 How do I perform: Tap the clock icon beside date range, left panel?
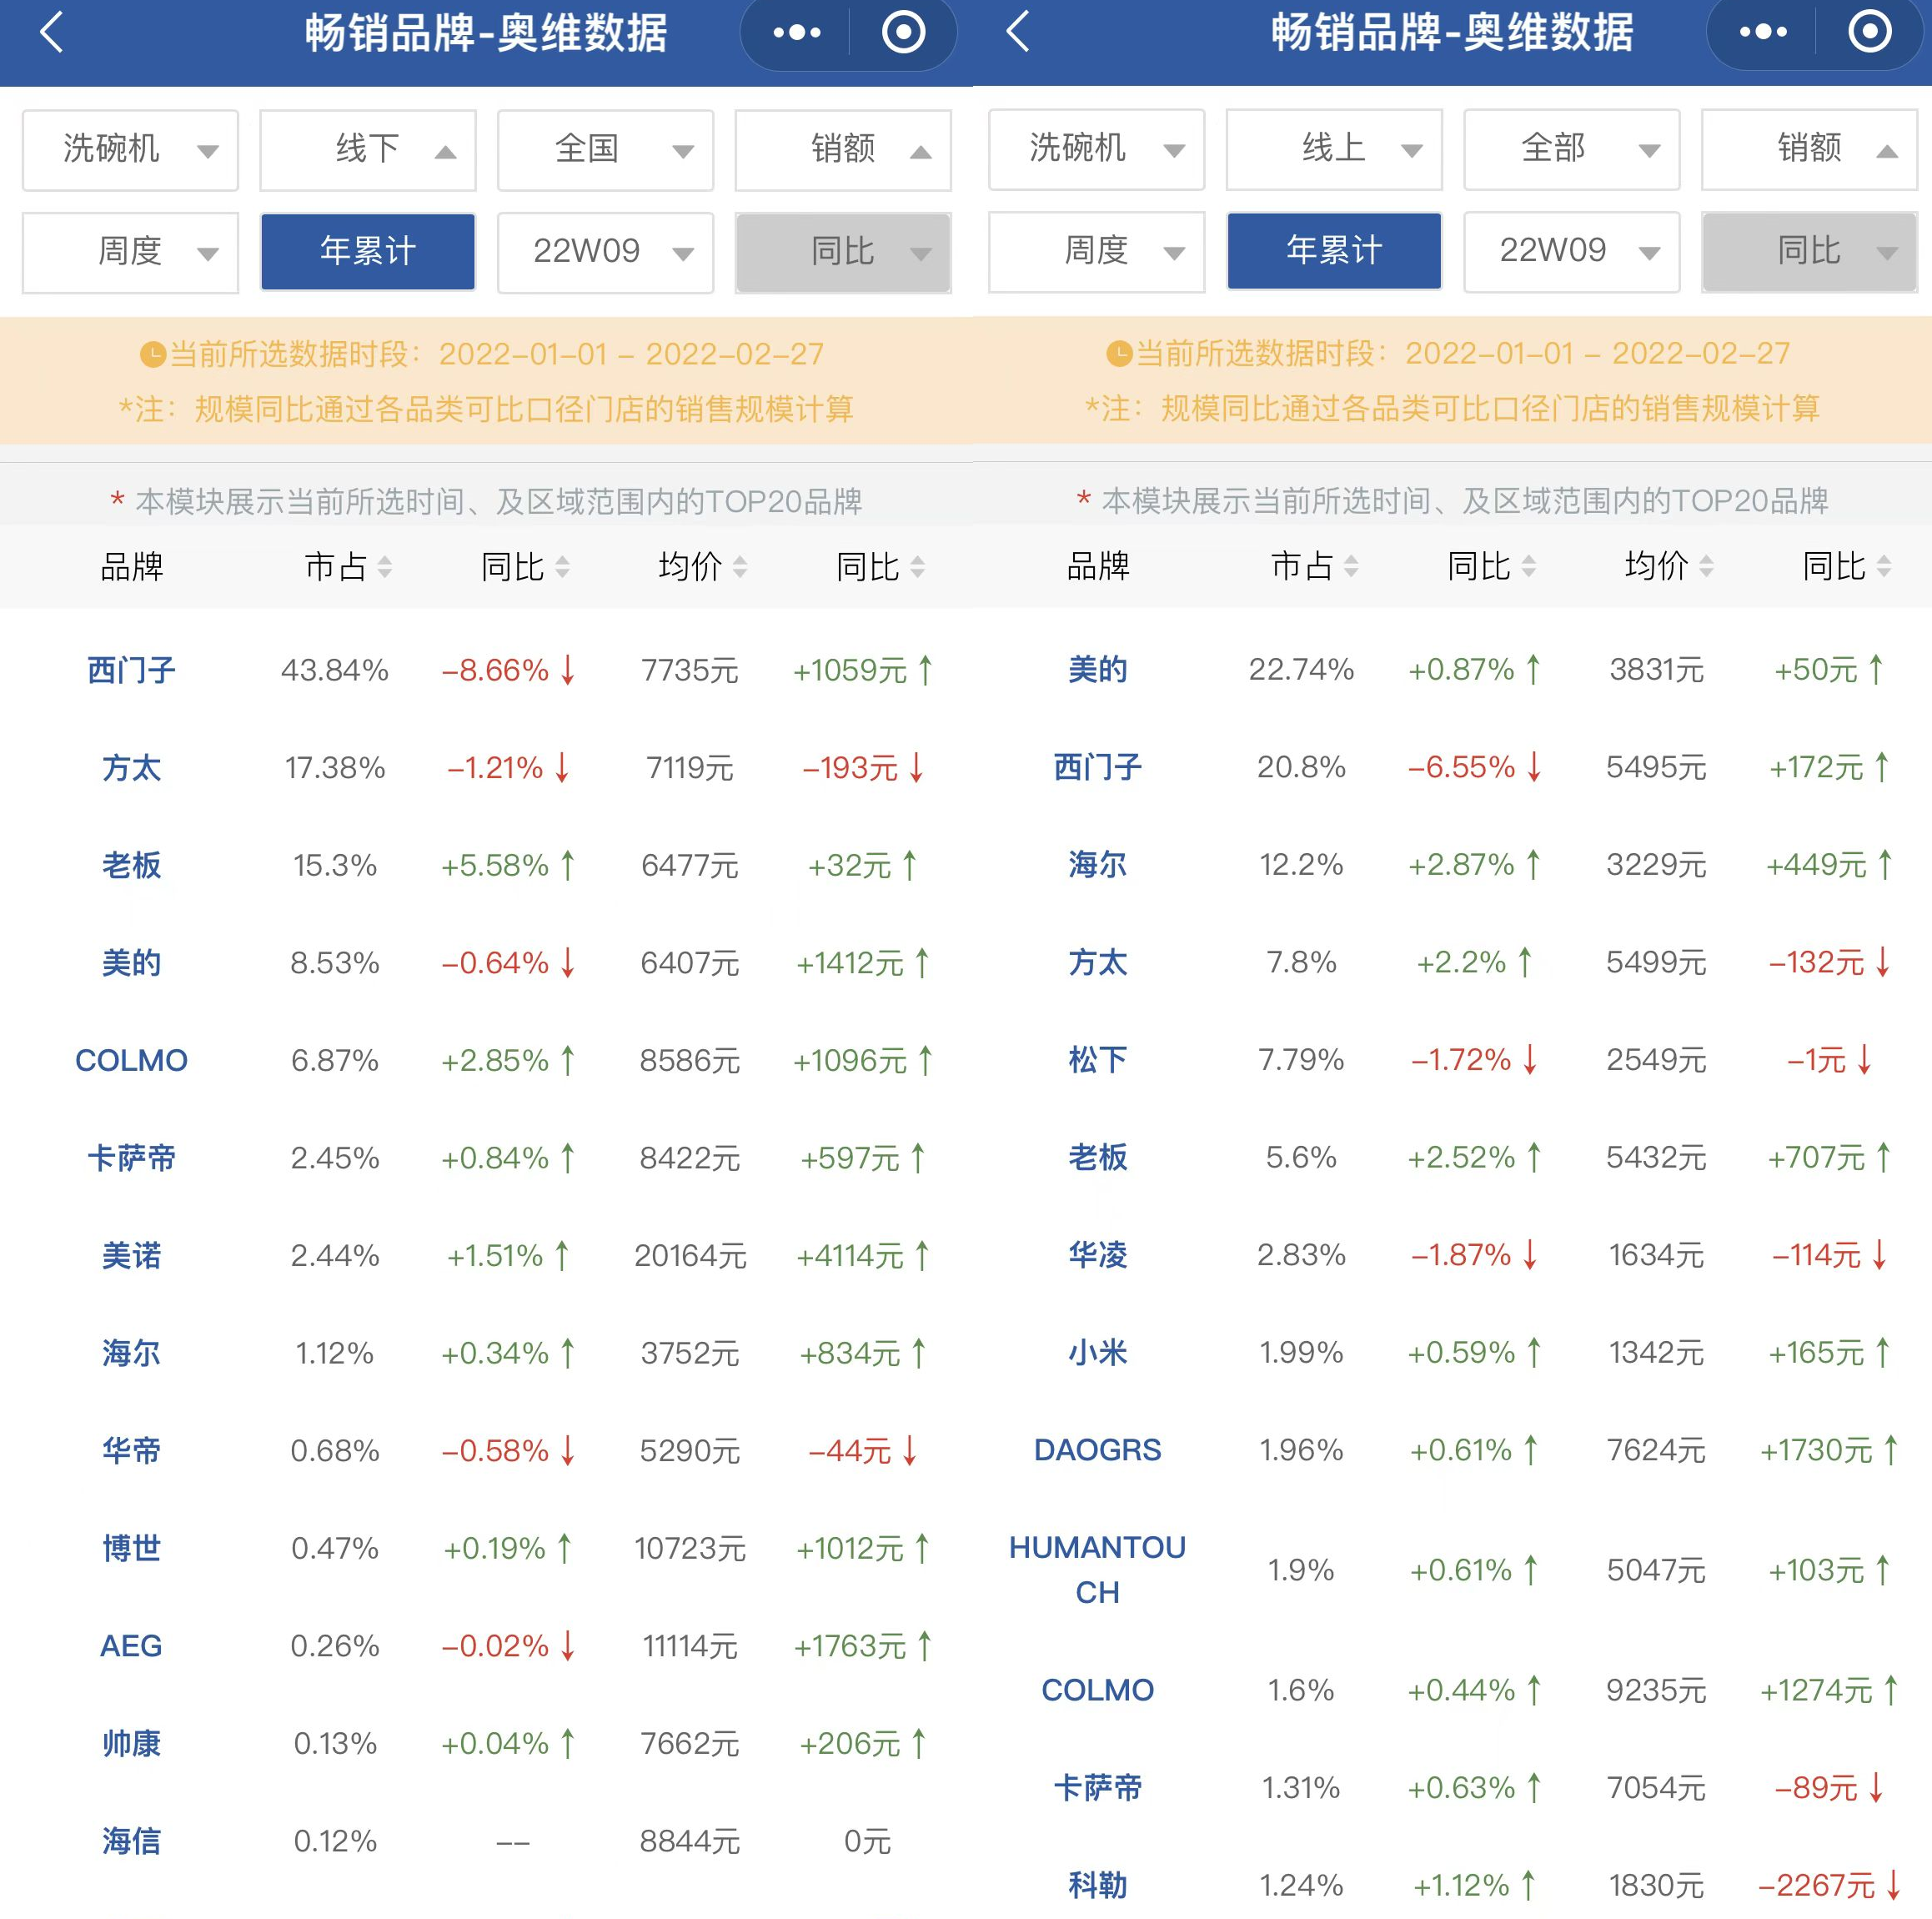coord(152,354)
